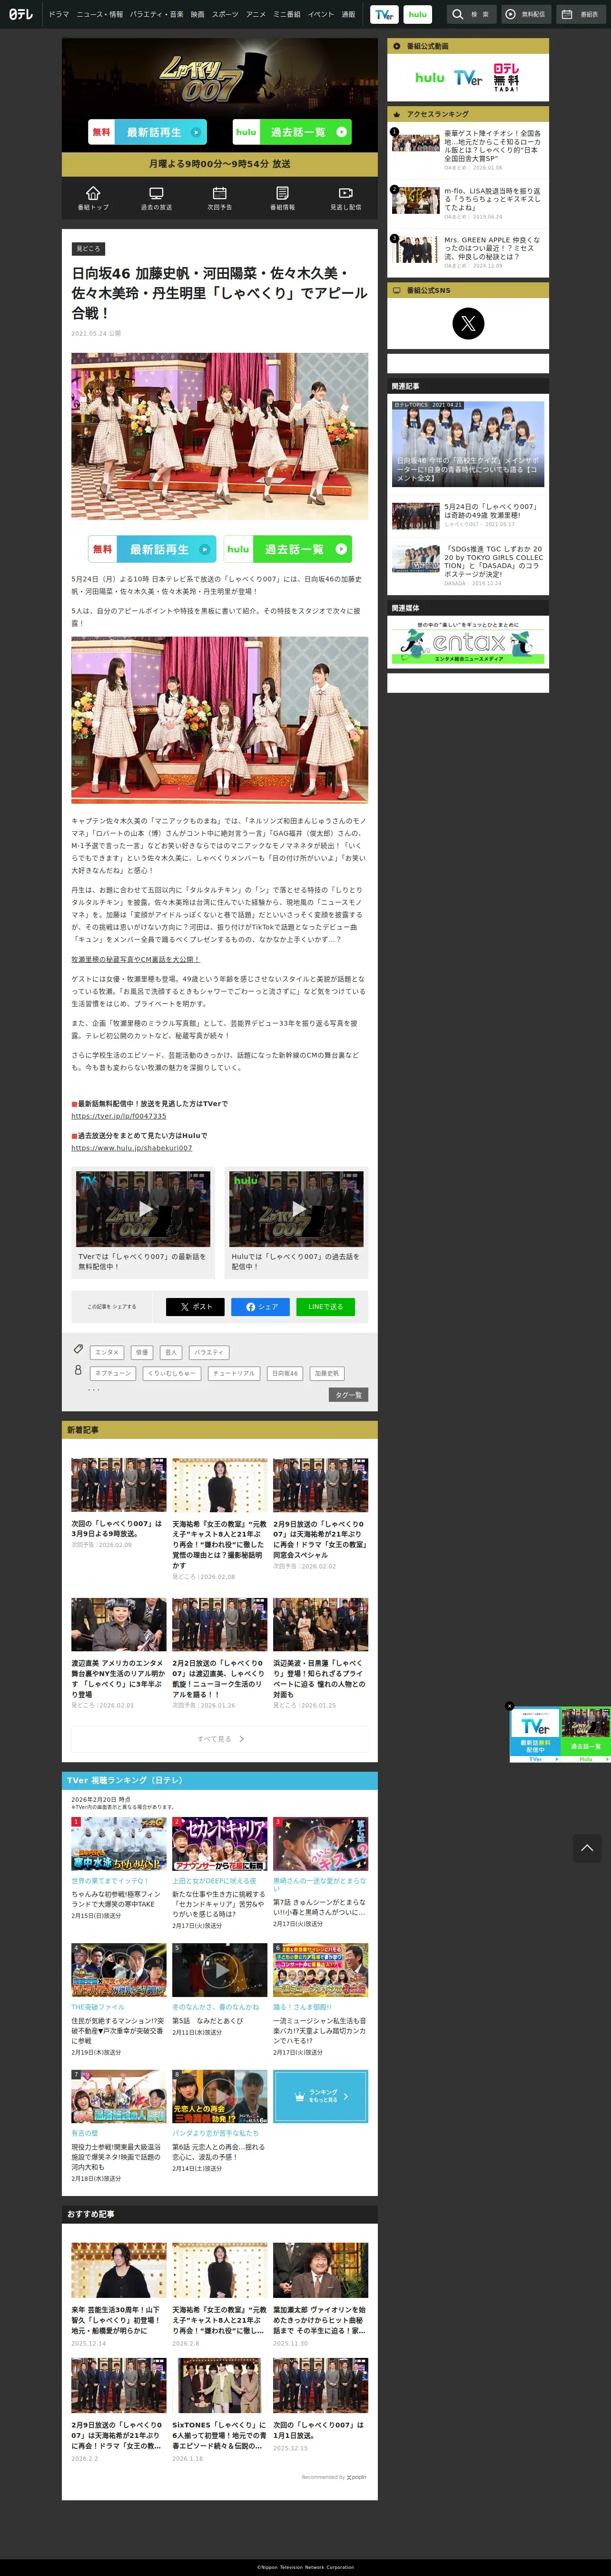The height and width of the screenshot is (2576, 611).
Task: Click the 最新話再生 button below the first article photo
Action: pyautogui.click(x=152, y=549)
